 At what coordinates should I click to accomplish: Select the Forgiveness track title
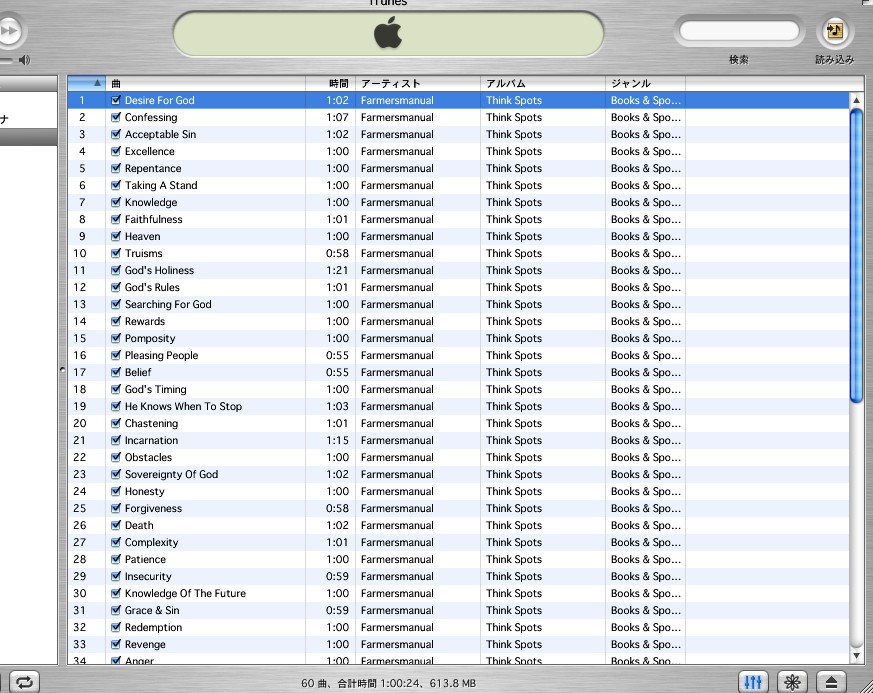click(153, 508)
